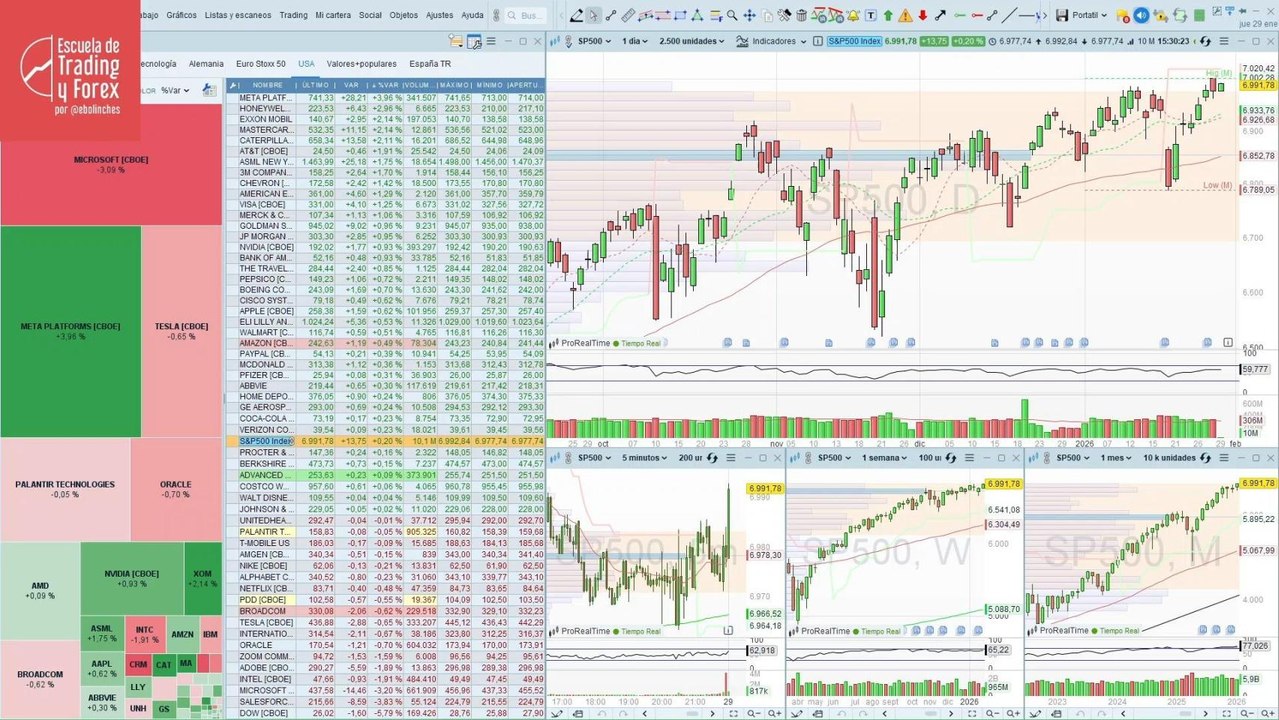Select the diagonal line drawing tool

click(1010, 15)
